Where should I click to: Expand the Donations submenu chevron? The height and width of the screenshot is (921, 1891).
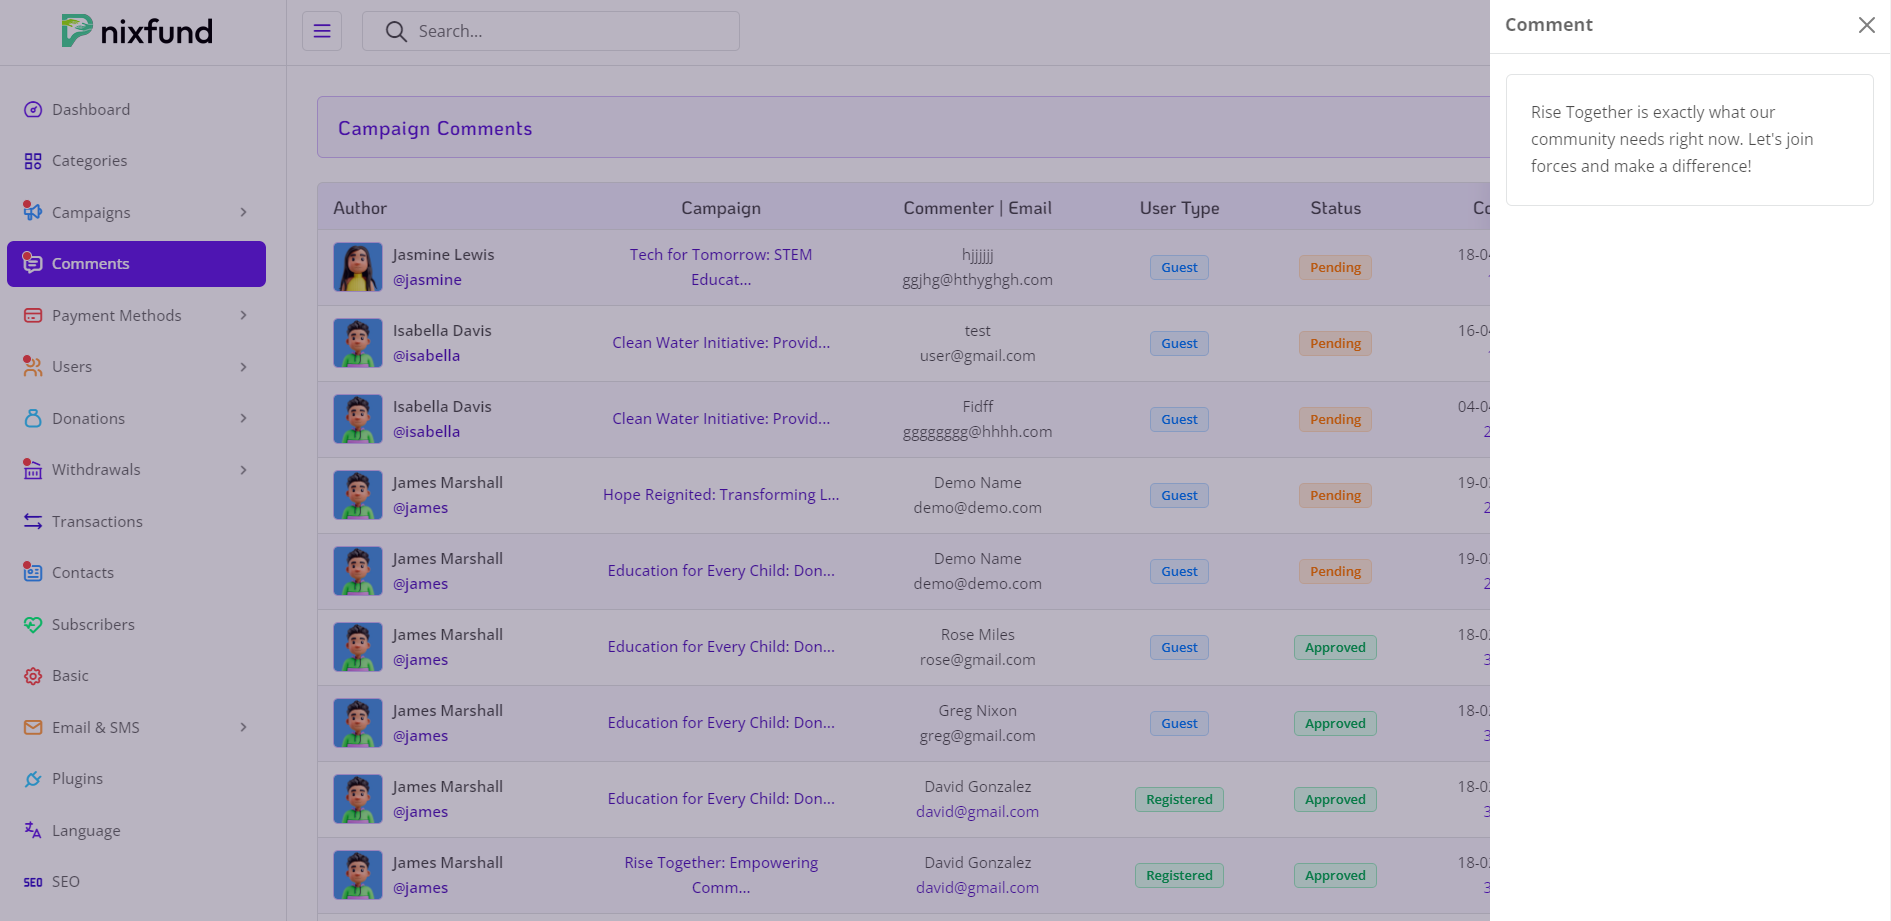[243, 419]
